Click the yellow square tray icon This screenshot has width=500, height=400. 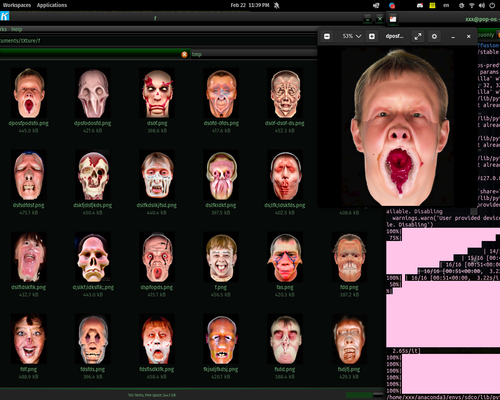432,5
